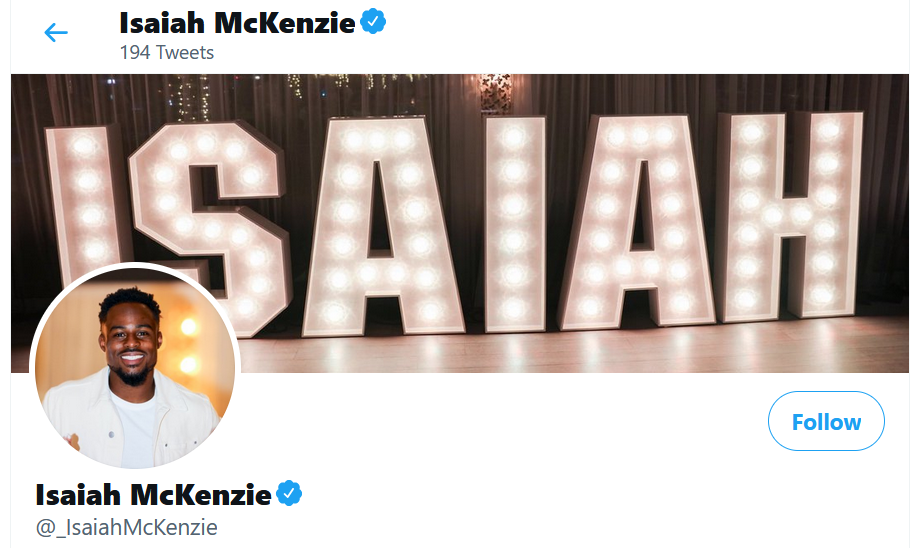This screenshot has width=916, height=548.
Task: Click the decorative wall ornament above the letters
Action: pyautogui.click(x=495, y=93)
